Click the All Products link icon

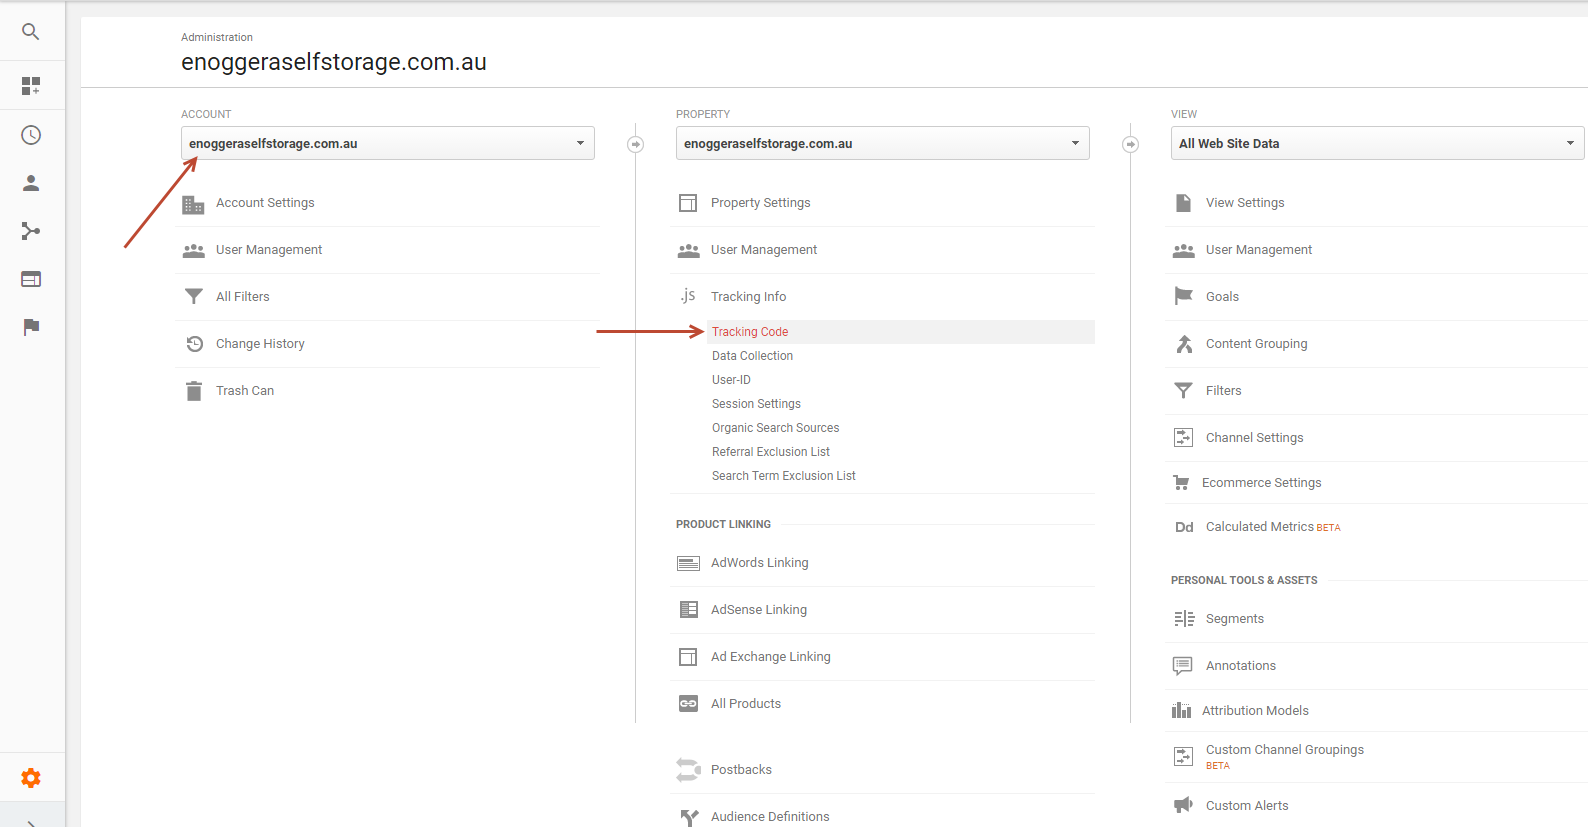click(x=688, y=704)
